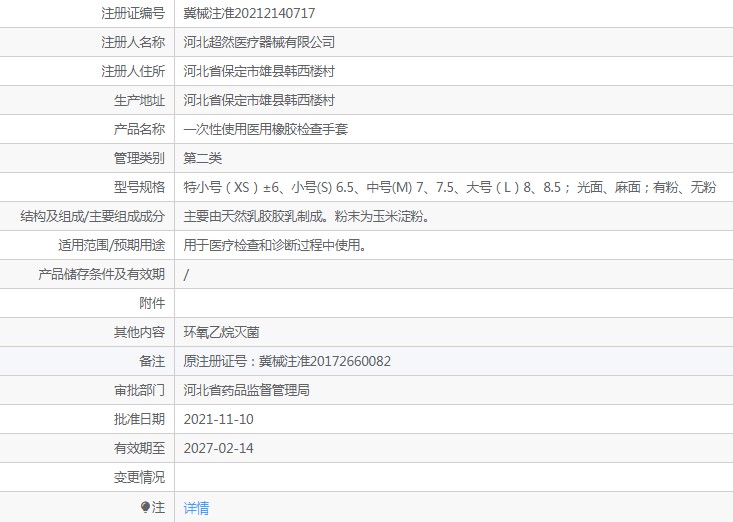The image size is (733, 522).
Task: Select registration number 冀械注准20212140717
Action: coord(249,13)
